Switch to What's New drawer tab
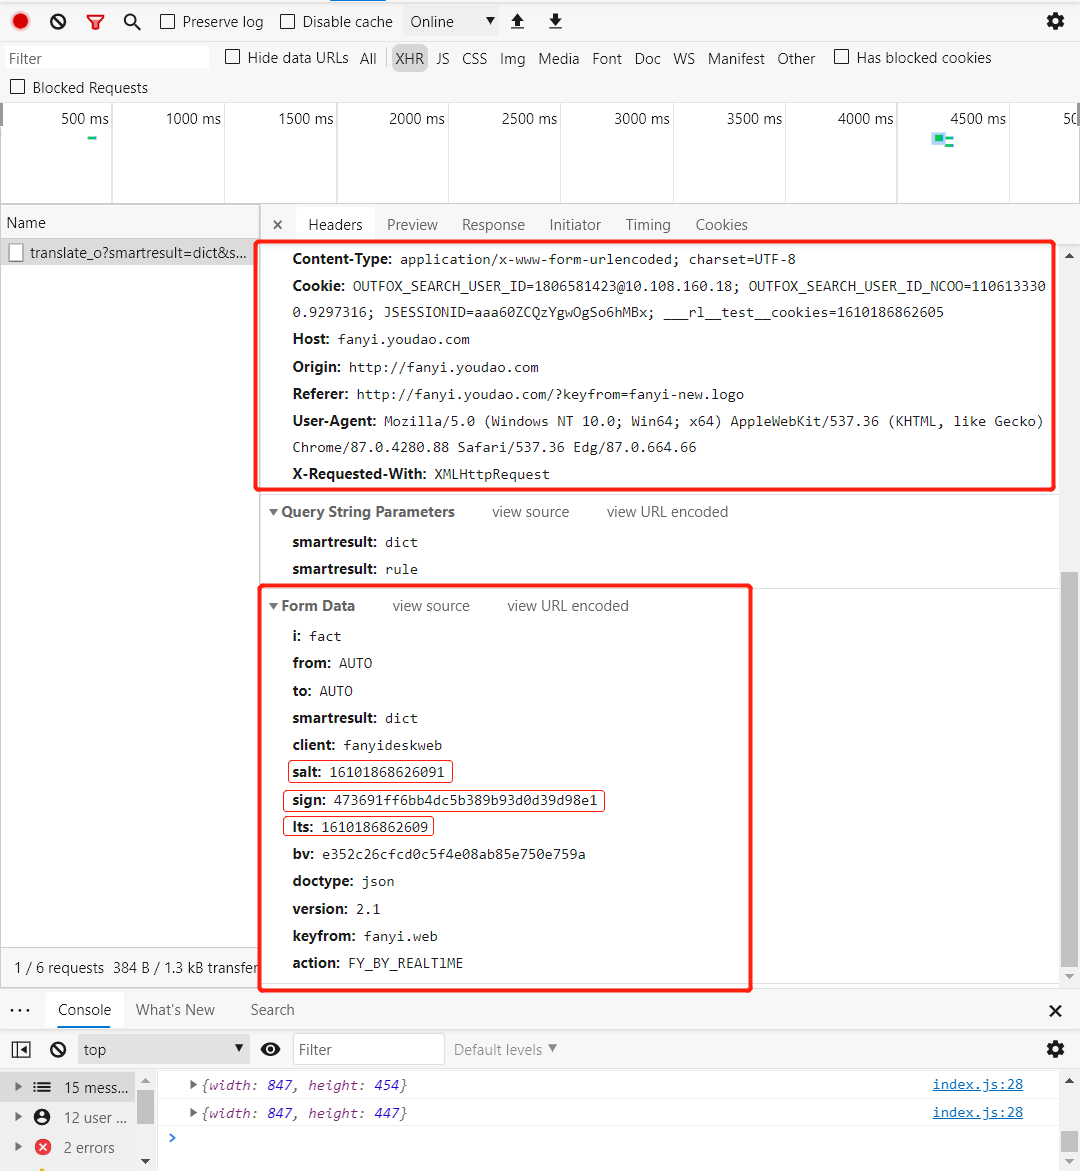This screenshot has height=1171, width=1080. (x=175, y=1010)
